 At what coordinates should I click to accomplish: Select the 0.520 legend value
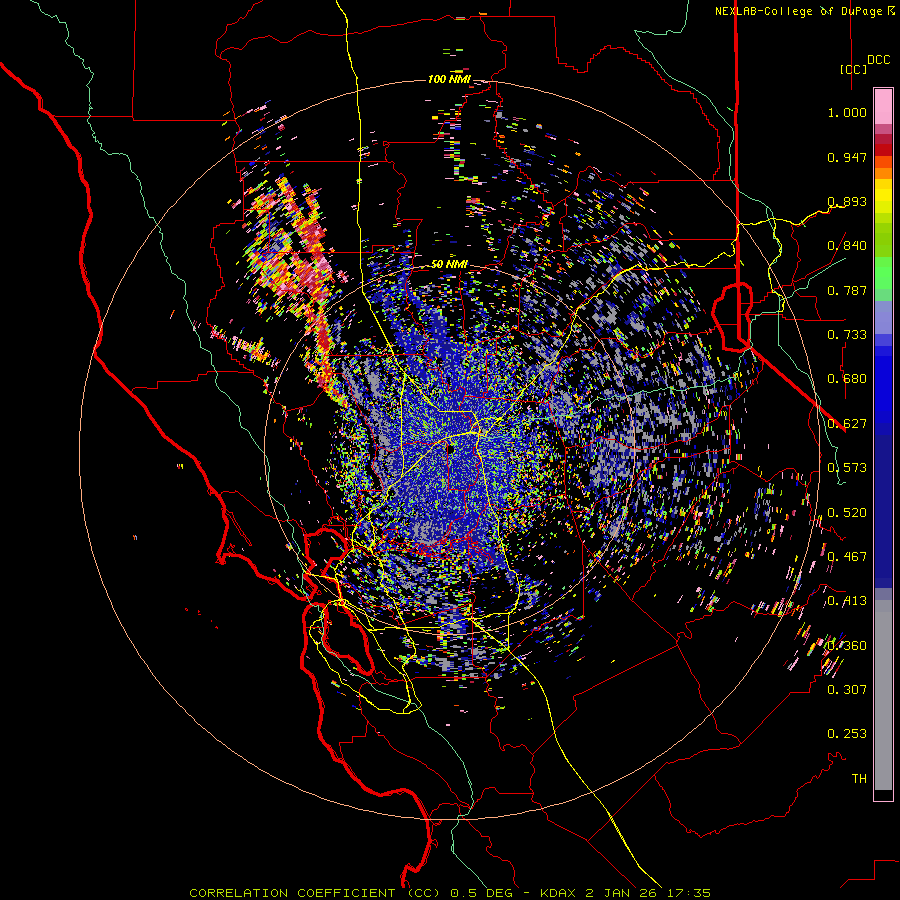pyautogui.click(x=847, y=513)
